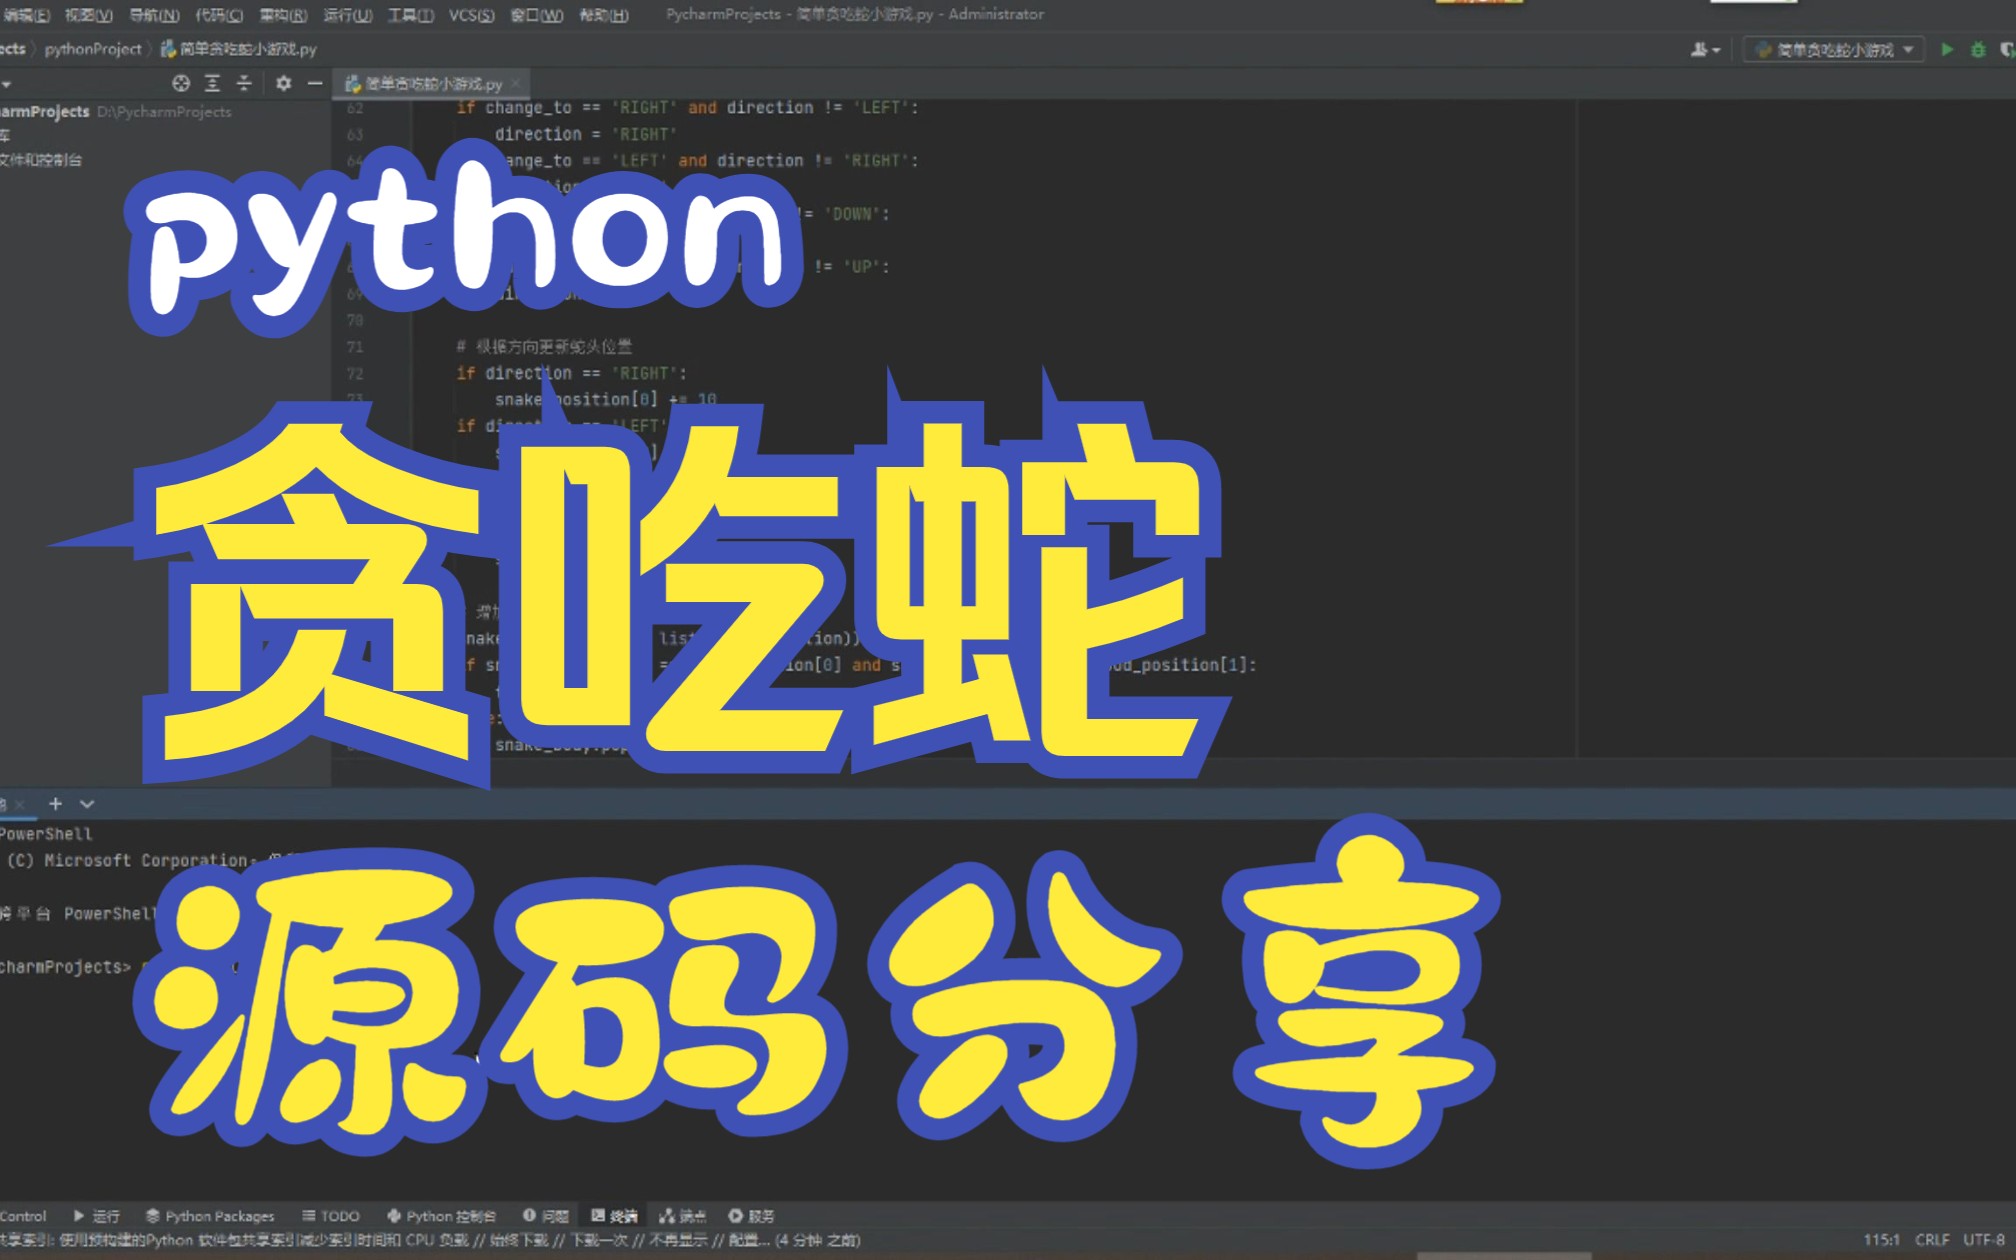Collapse all items in project panel
This screenshot has height=1260, width=2016.
coord(244,83)
